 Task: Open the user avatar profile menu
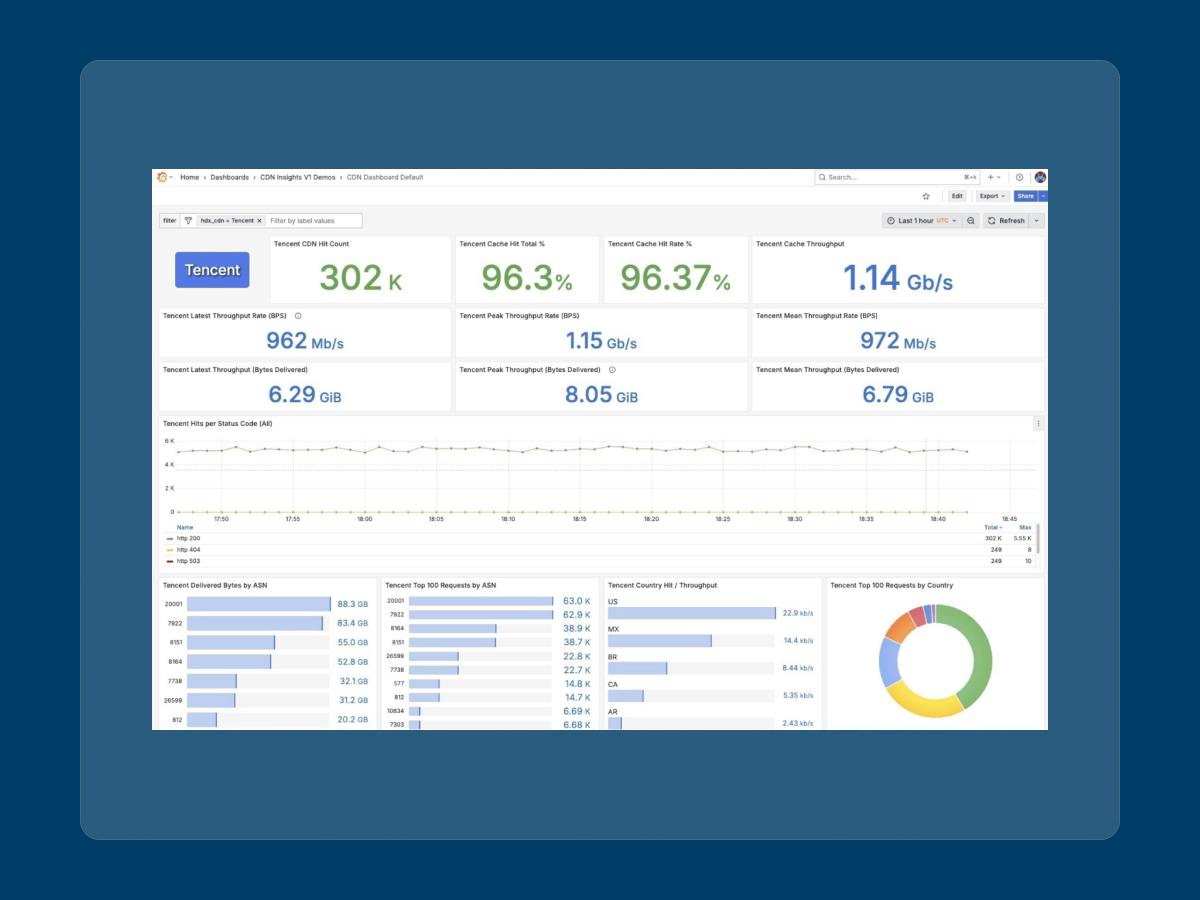click(x=1040, y=177)
